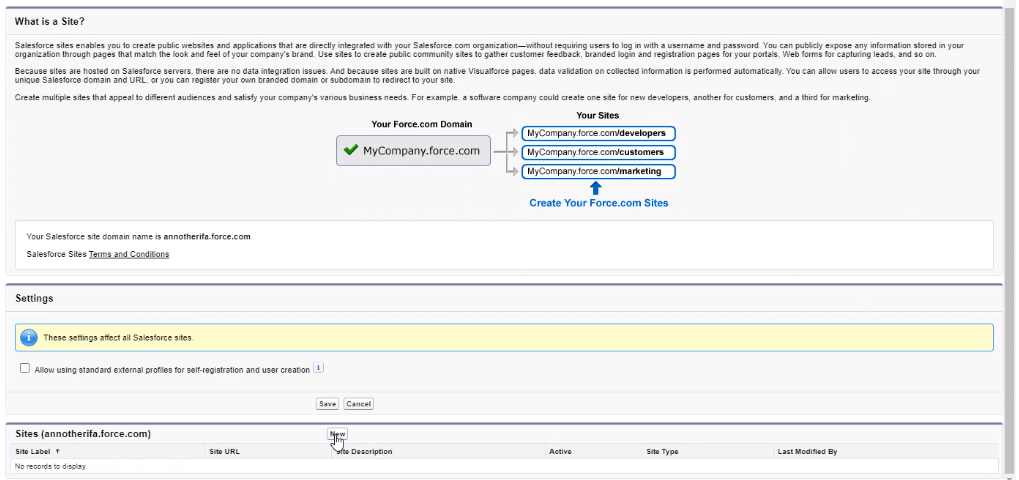Click the Active column header
The width and height of the screenshot is (1019, 480).
point(560,451)
